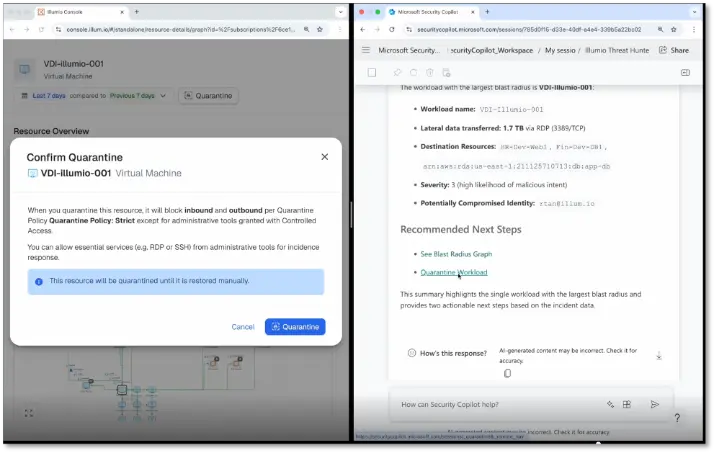
Task: Click the pin icon in session toolbar
Action: point(398,72)
